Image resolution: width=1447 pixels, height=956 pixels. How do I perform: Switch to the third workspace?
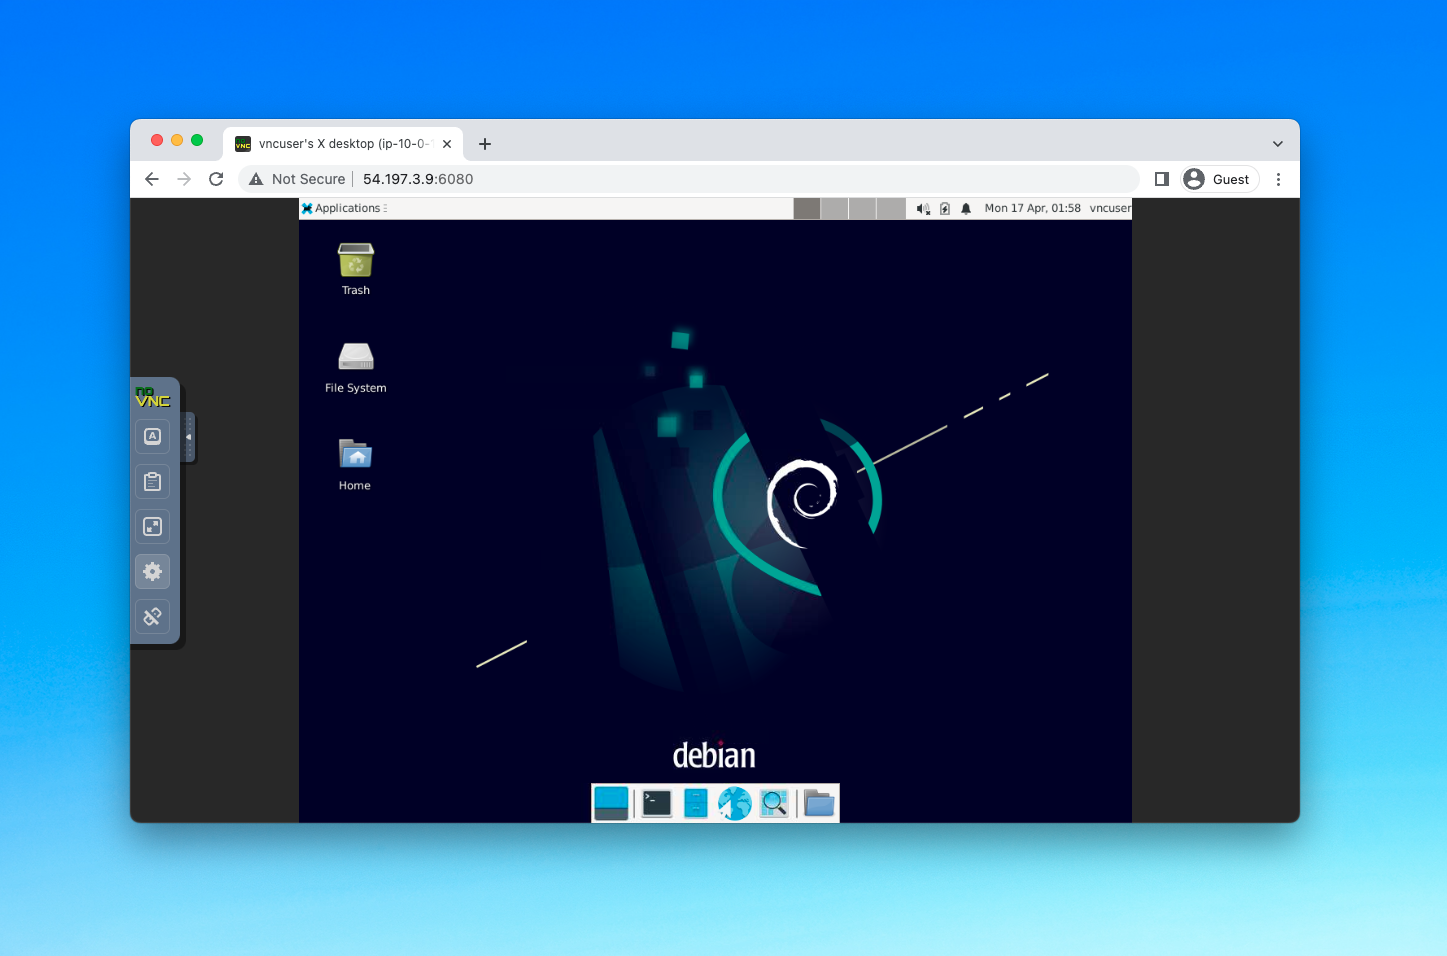click(x=863, y=208)
